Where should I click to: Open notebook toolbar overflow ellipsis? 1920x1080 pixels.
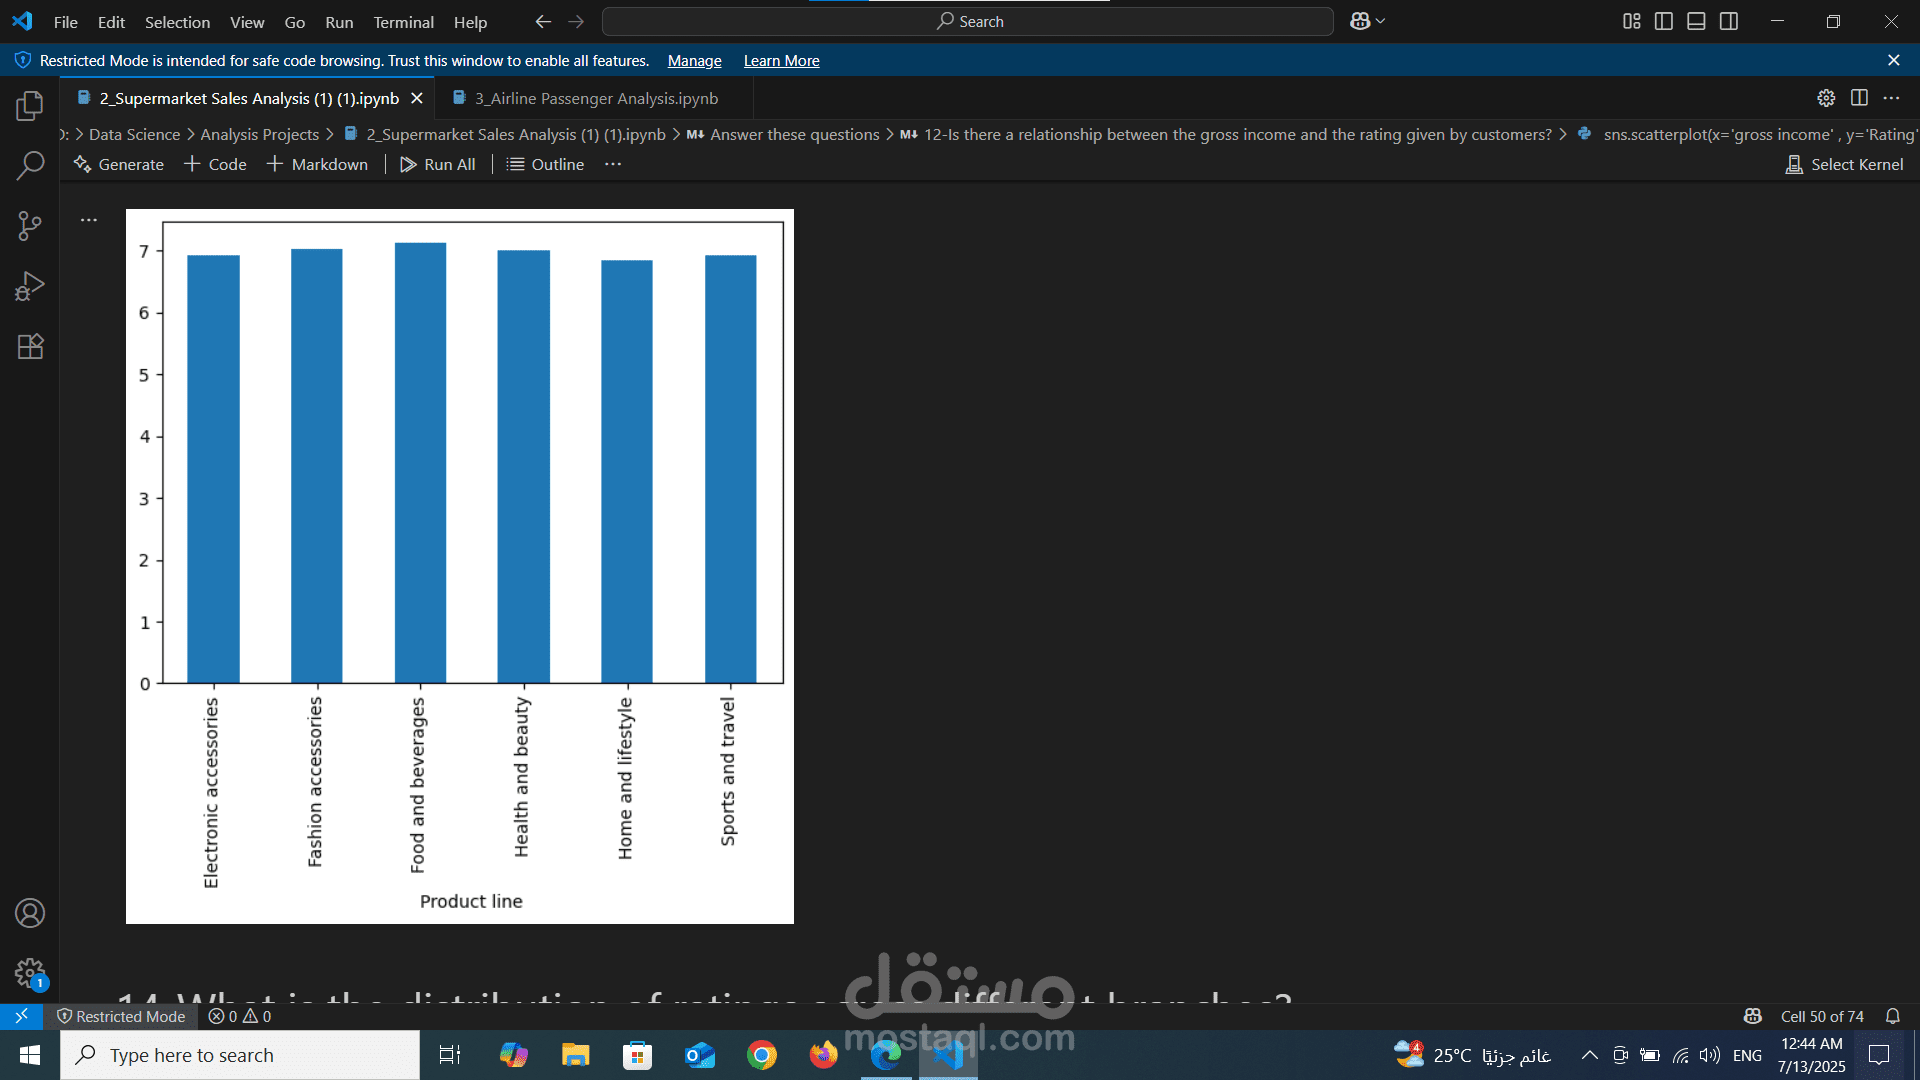[613, 164]
